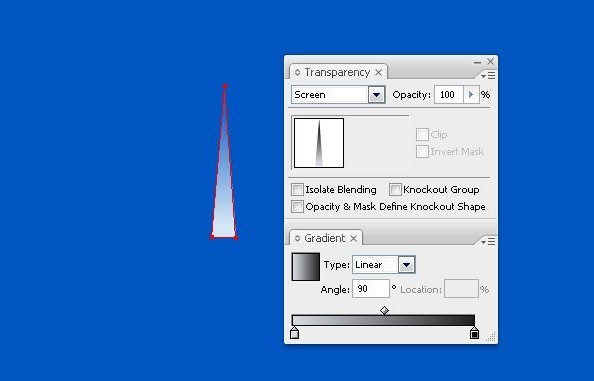Edit the gradient Angle field
This screenshot has width=594, height=381.
click(x=371, y=289)
